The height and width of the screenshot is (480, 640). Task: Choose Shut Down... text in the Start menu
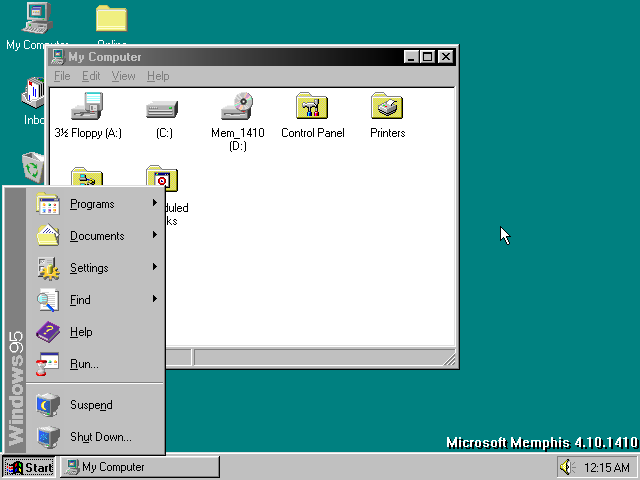click(x=101, y=437)
